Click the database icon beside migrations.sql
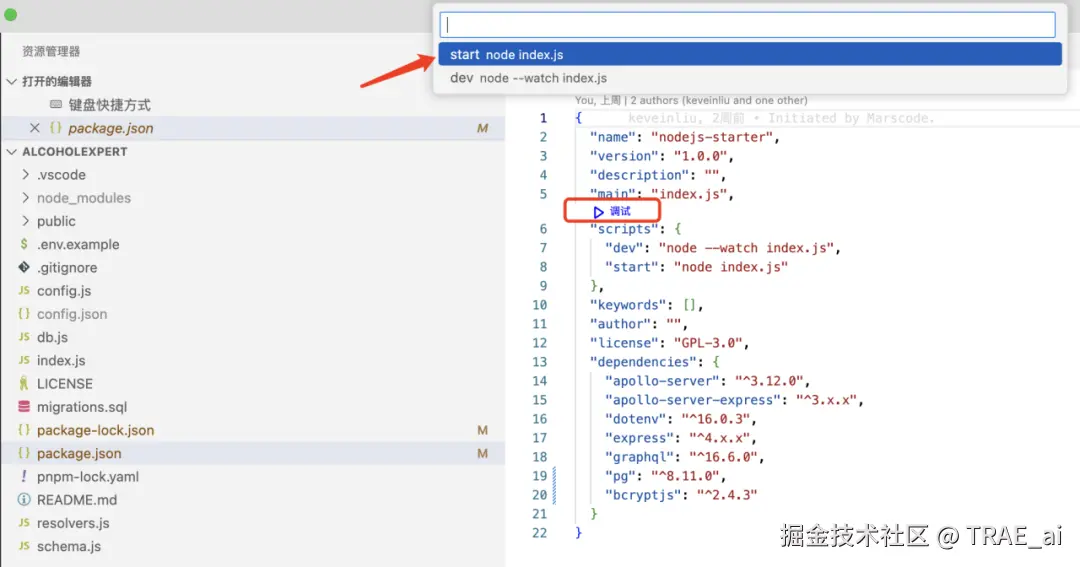Image resolution: width=1080 pixels, height=567 pixels. [24, 407]
